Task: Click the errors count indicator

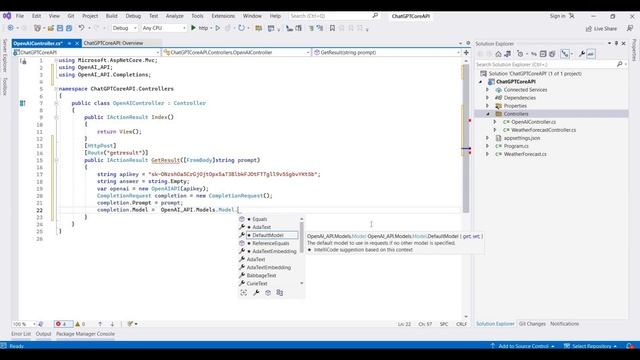Action: pyautogui.click(x=62, y=324)
